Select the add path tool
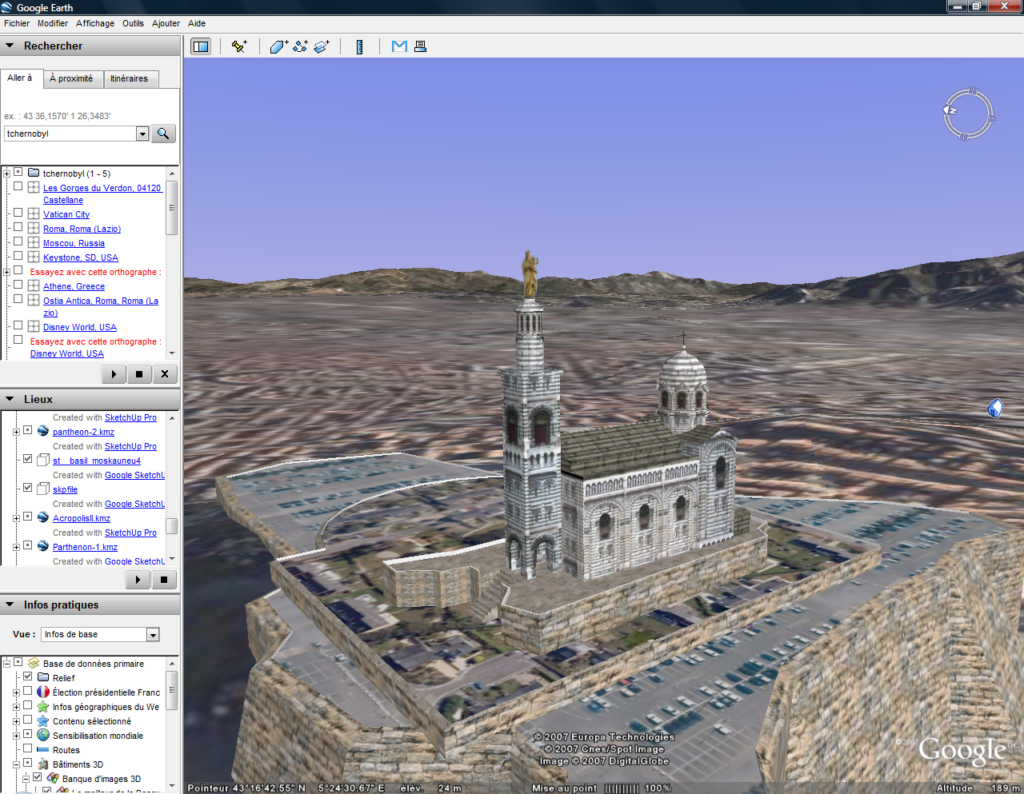This screenshot has width=1024, height=794. click(300, 46)
